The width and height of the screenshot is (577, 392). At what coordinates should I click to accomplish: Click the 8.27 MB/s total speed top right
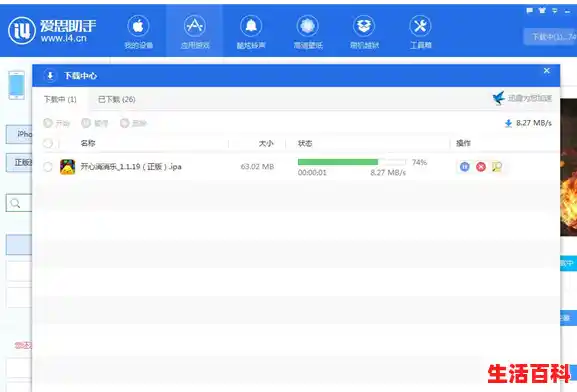534,123
